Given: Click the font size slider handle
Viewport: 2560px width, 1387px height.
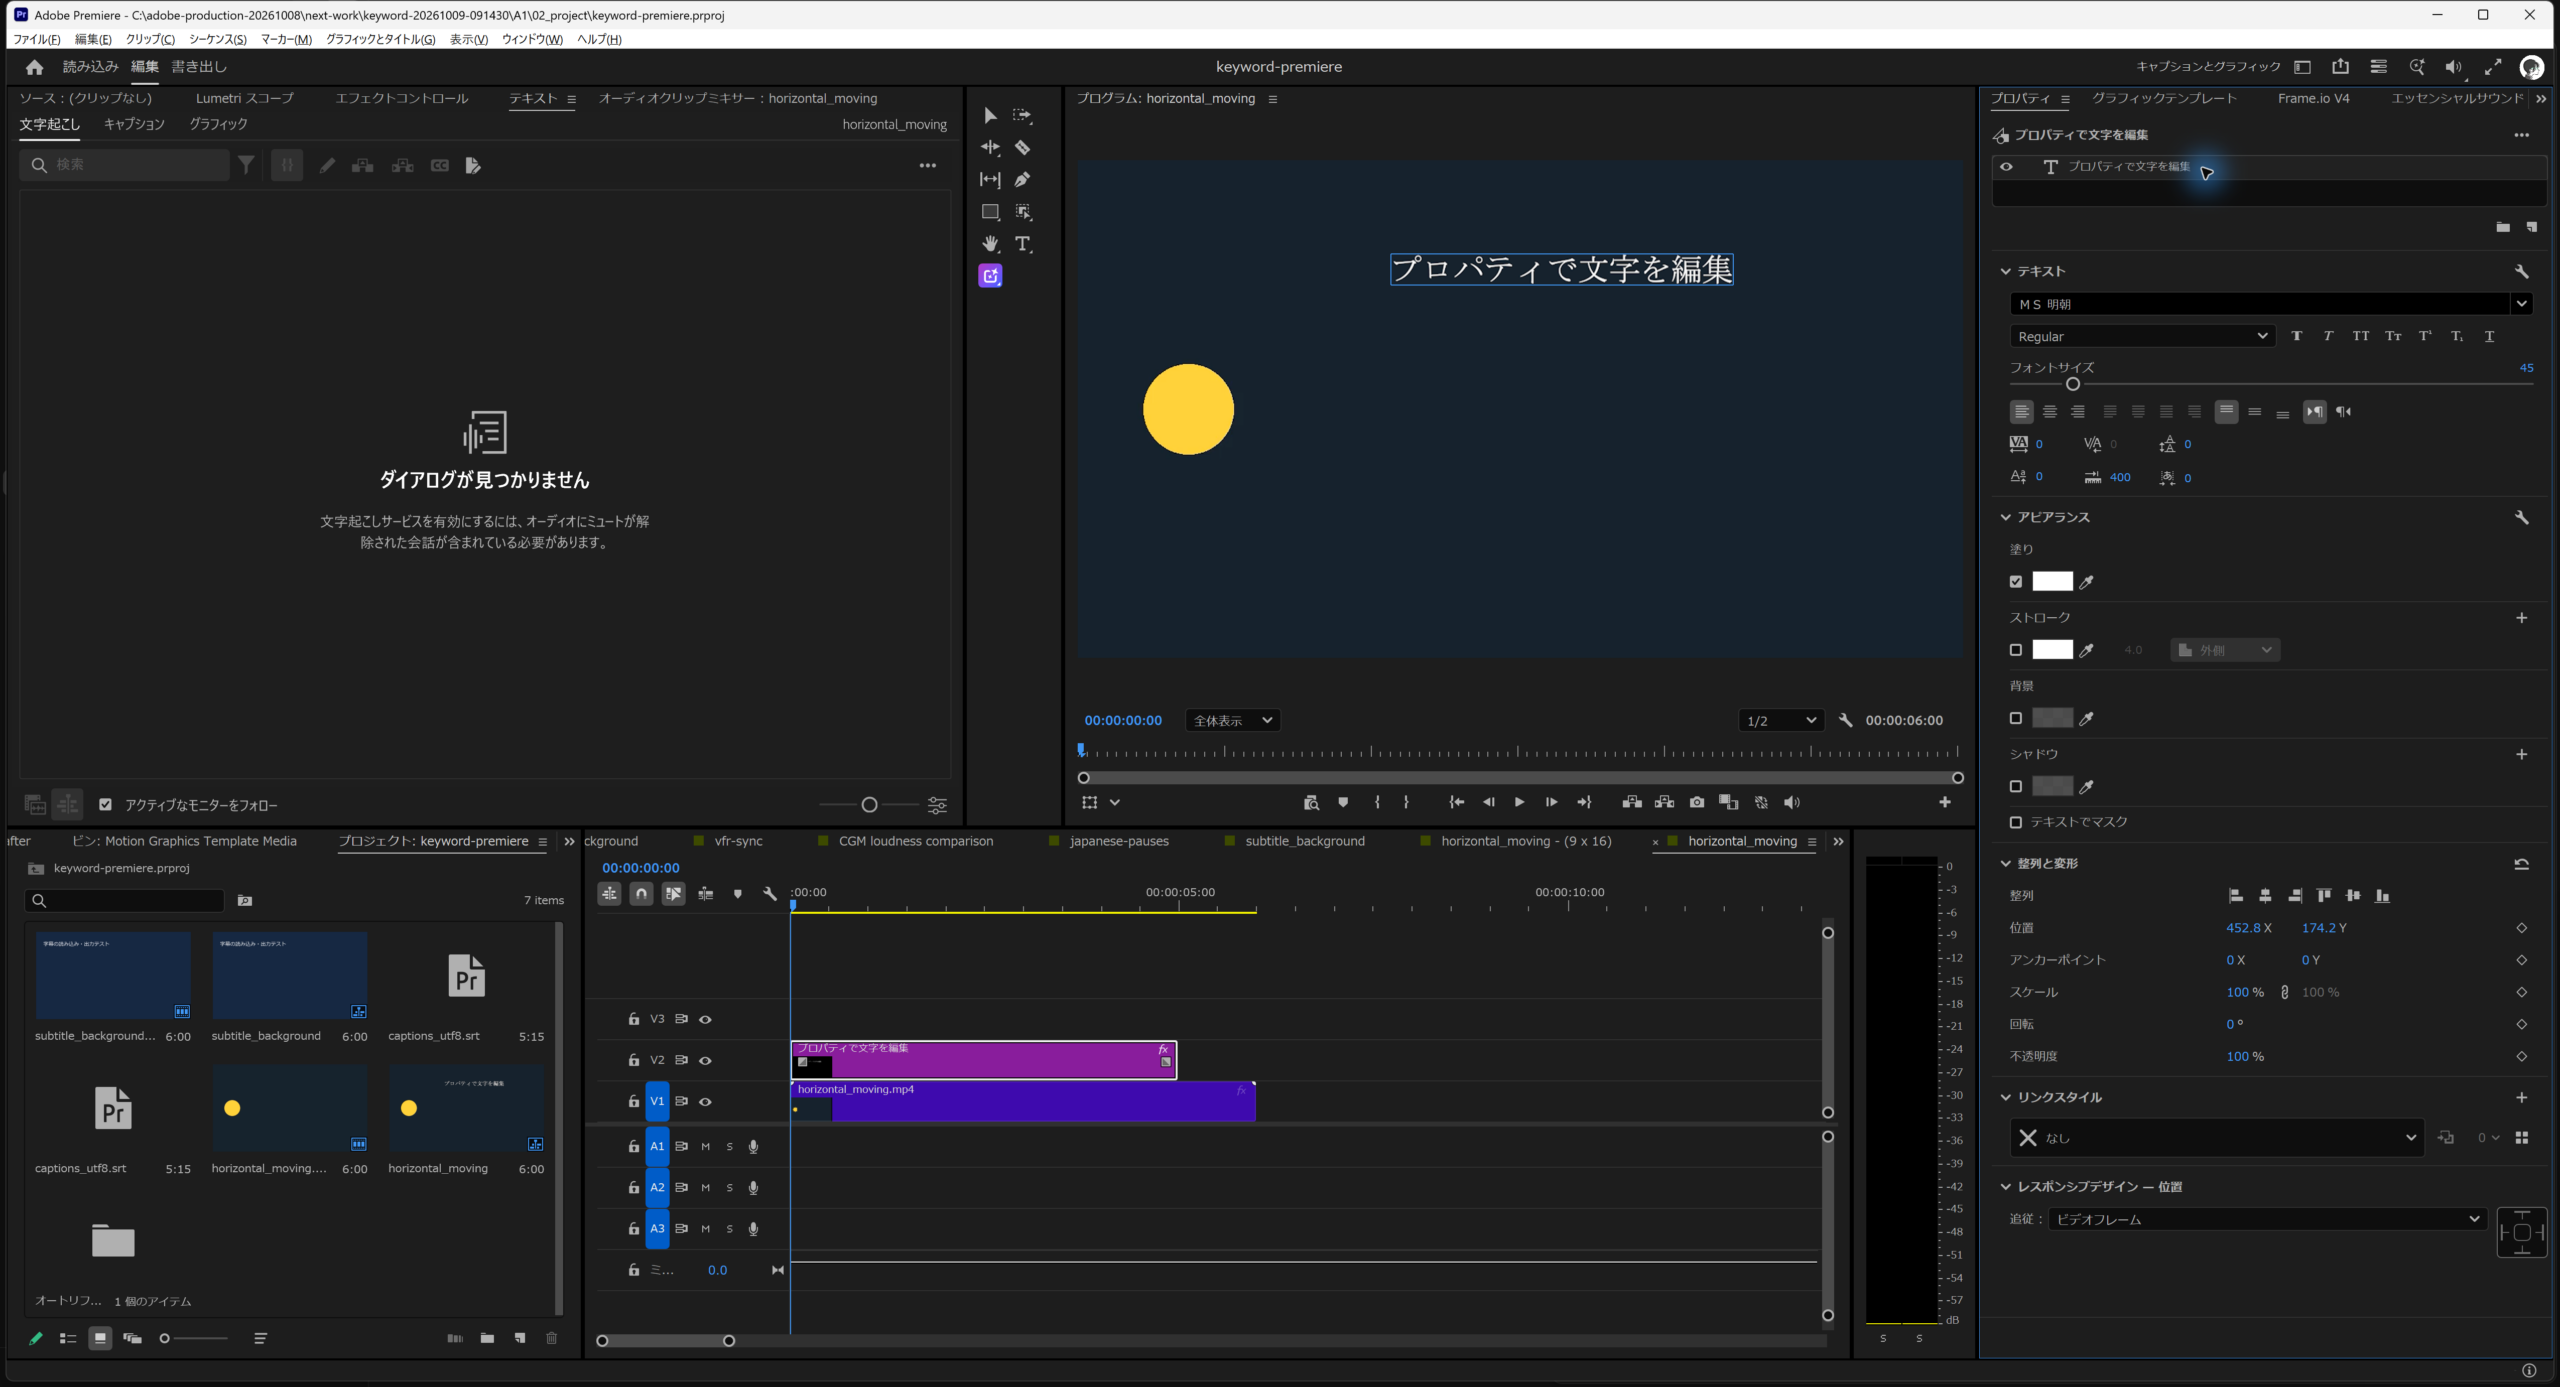Looking at the screenshot, I should tap(2073, 385).
